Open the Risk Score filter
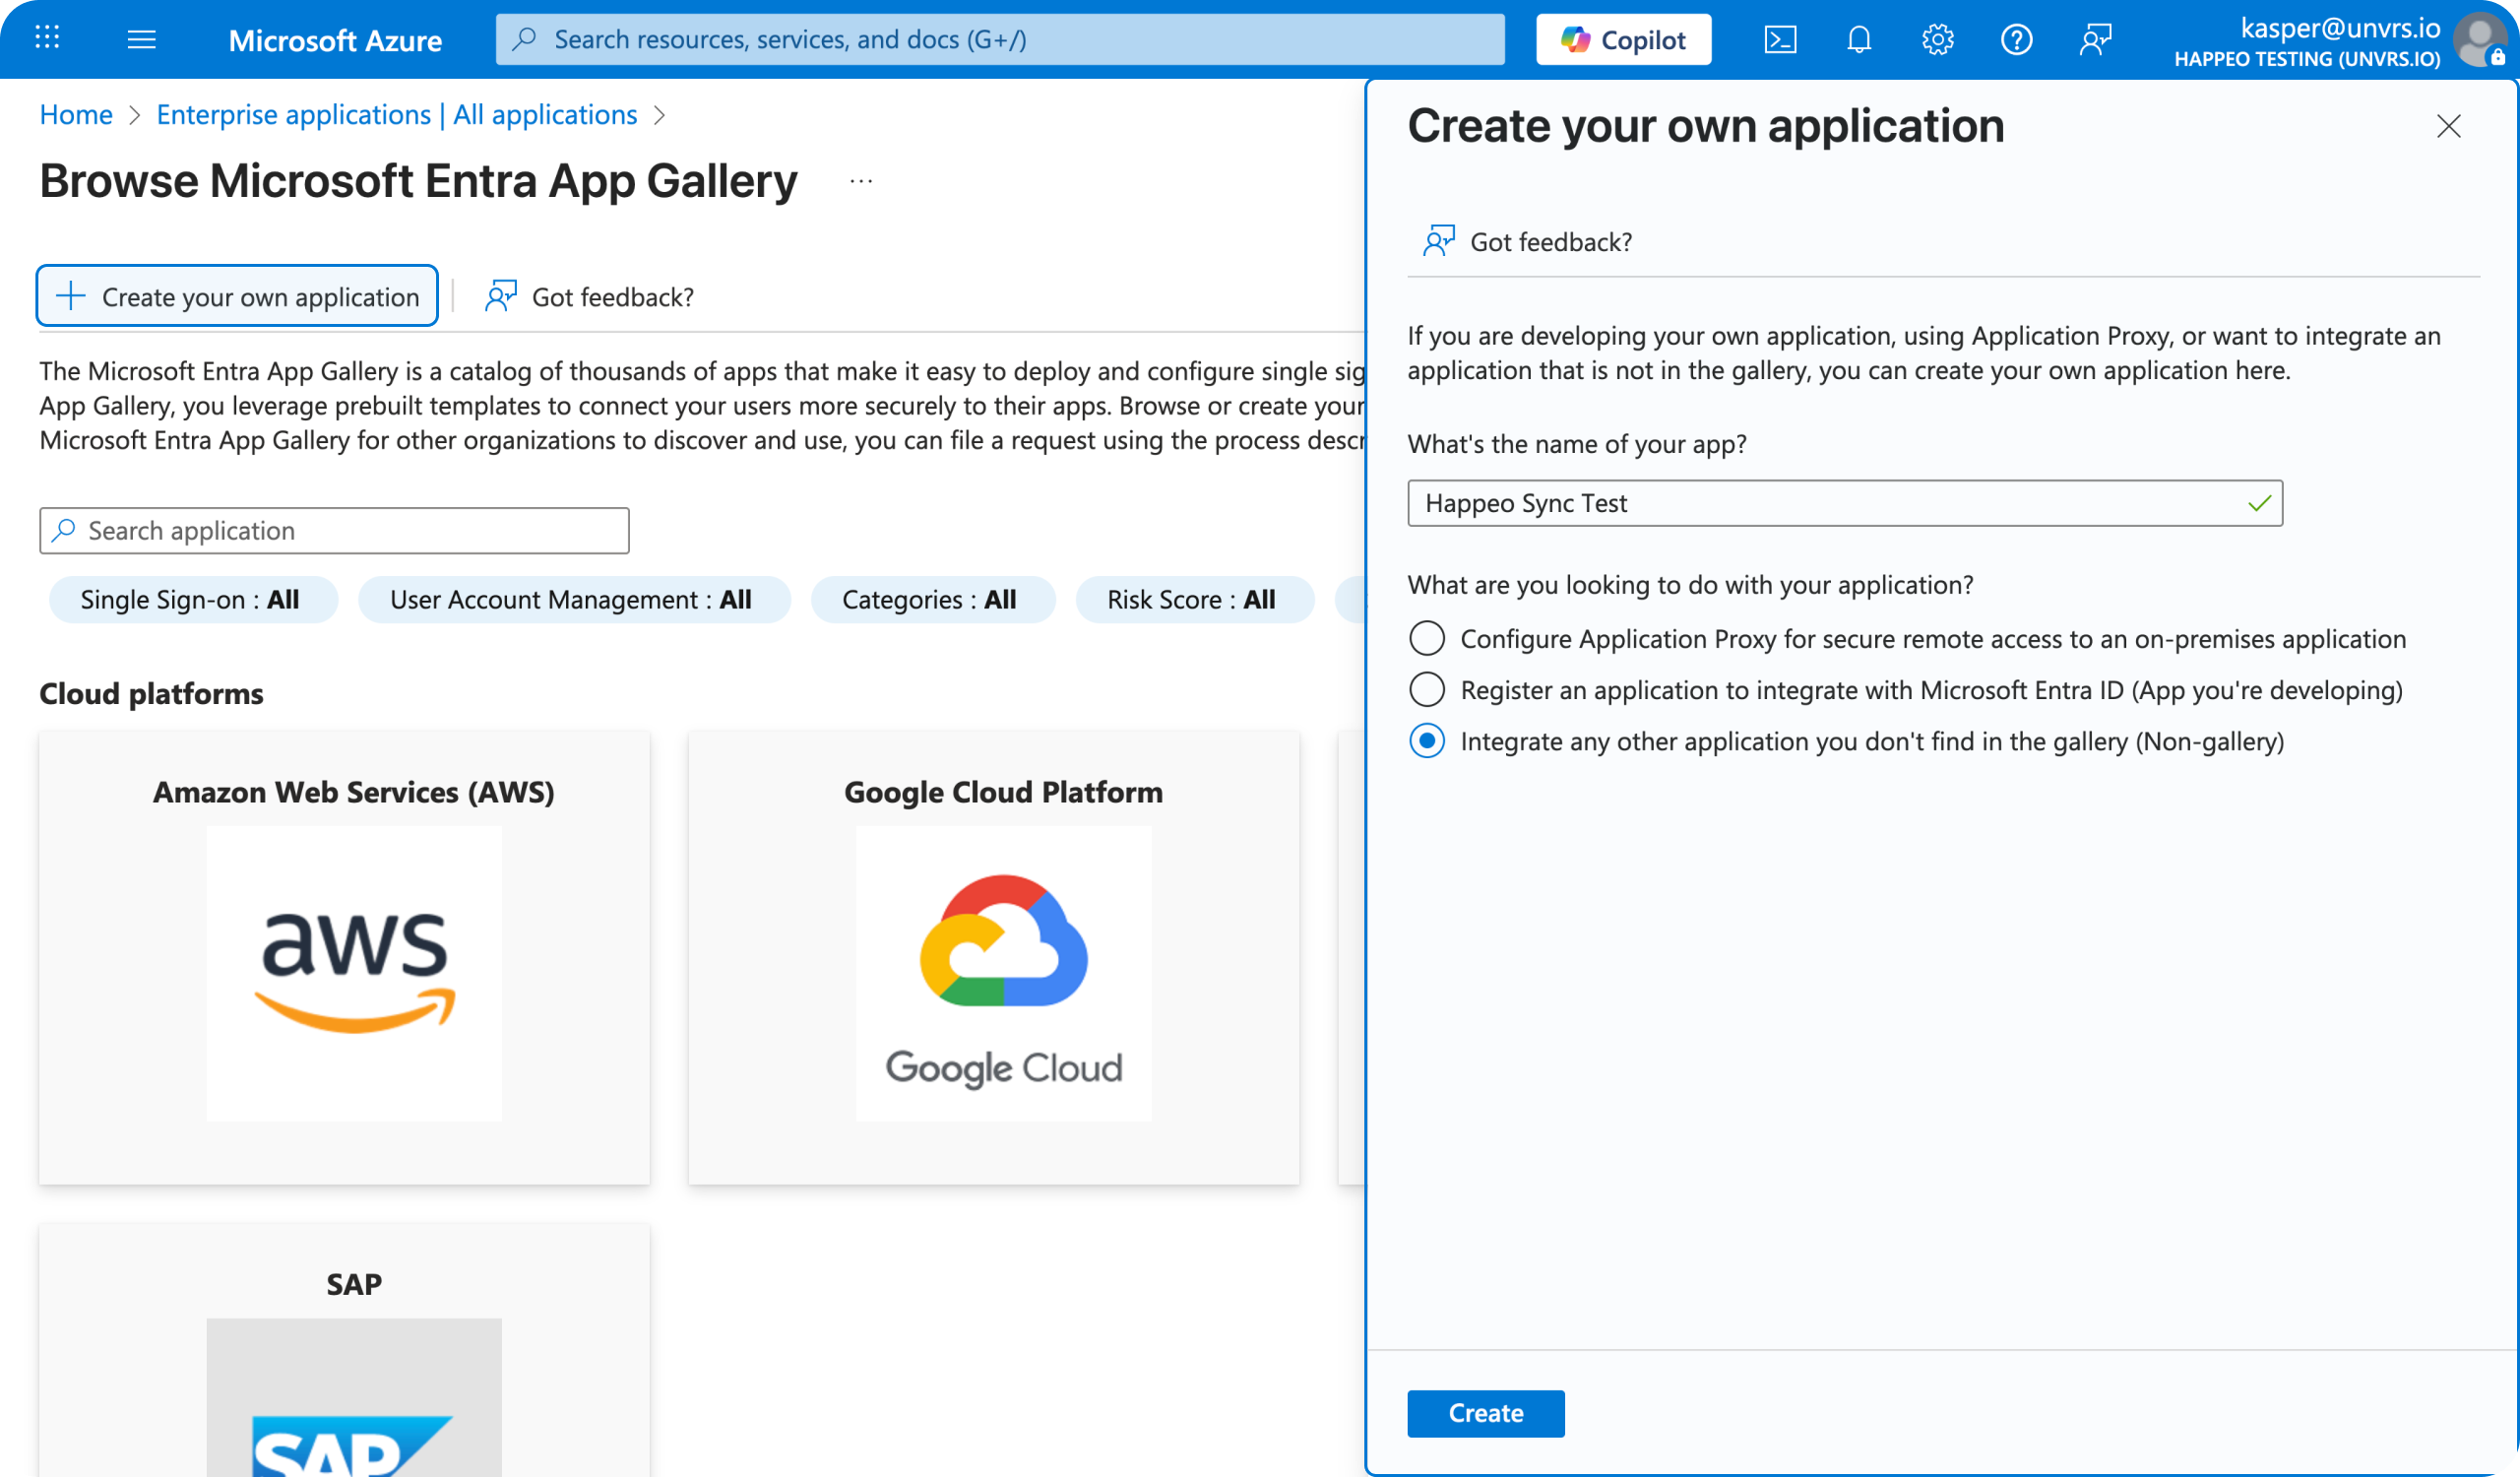This screenshot has width=2520, height=1477. (1194, 599)
